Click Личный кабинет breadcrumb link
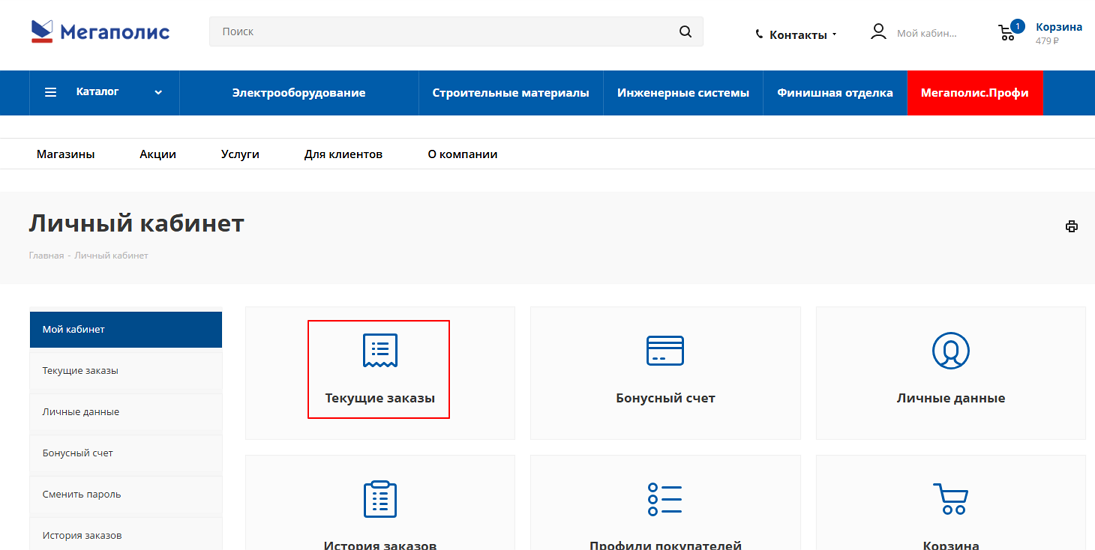 [111, 255]
